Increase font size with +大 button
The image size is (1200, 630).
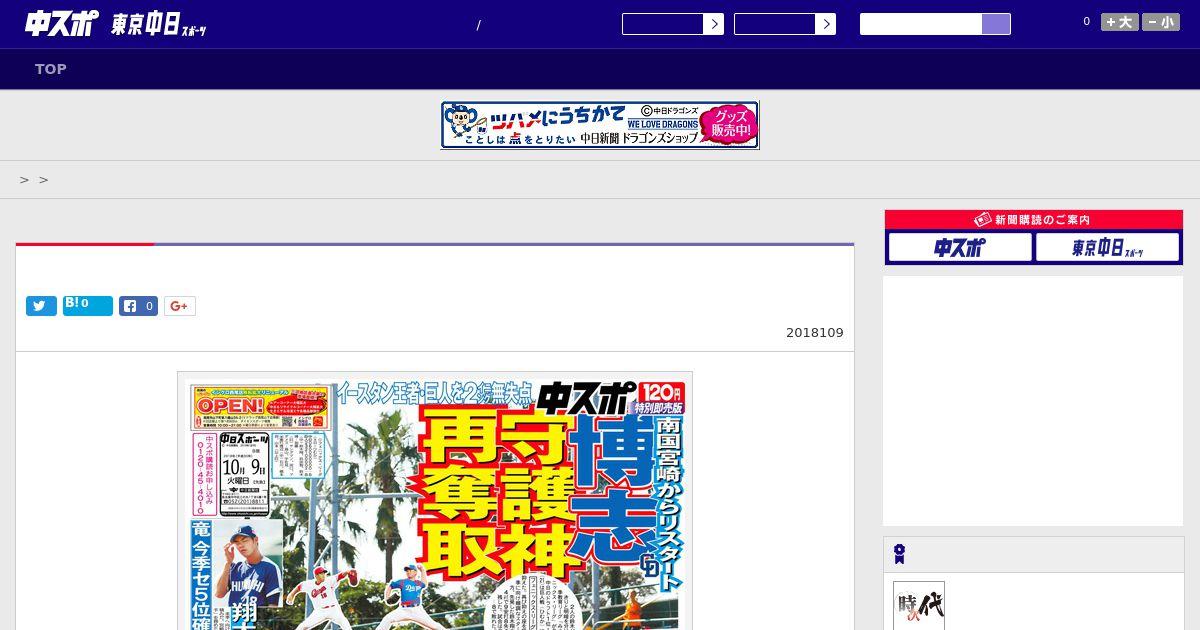(1119, 22)
